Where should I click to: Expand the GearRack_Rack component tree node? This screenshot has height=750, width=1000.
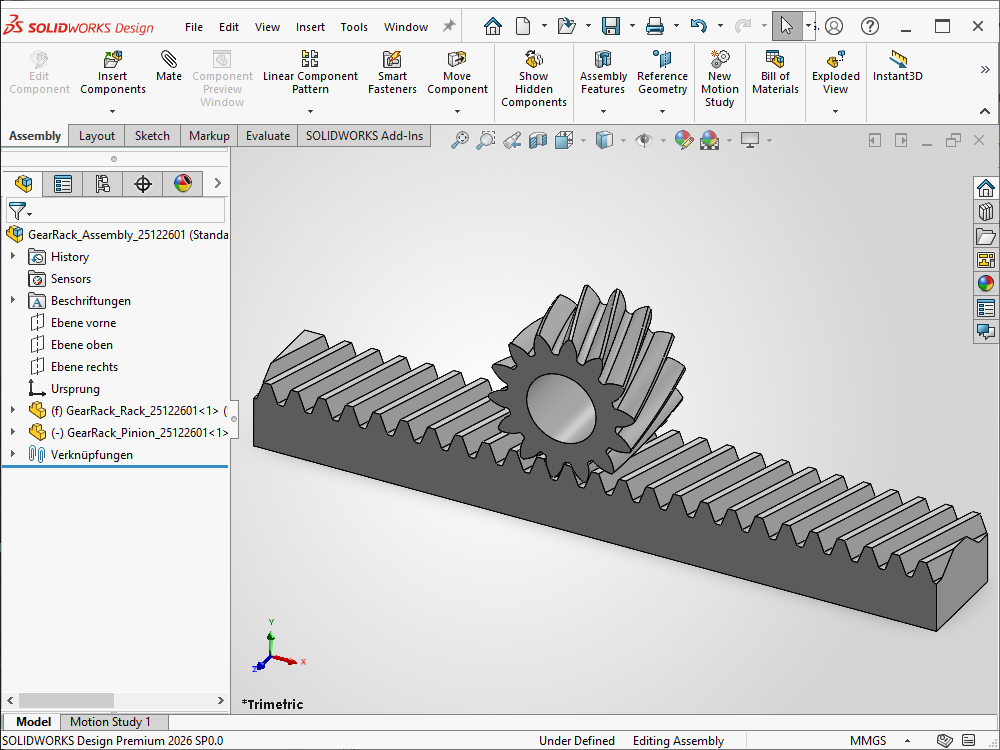[13, 411]
